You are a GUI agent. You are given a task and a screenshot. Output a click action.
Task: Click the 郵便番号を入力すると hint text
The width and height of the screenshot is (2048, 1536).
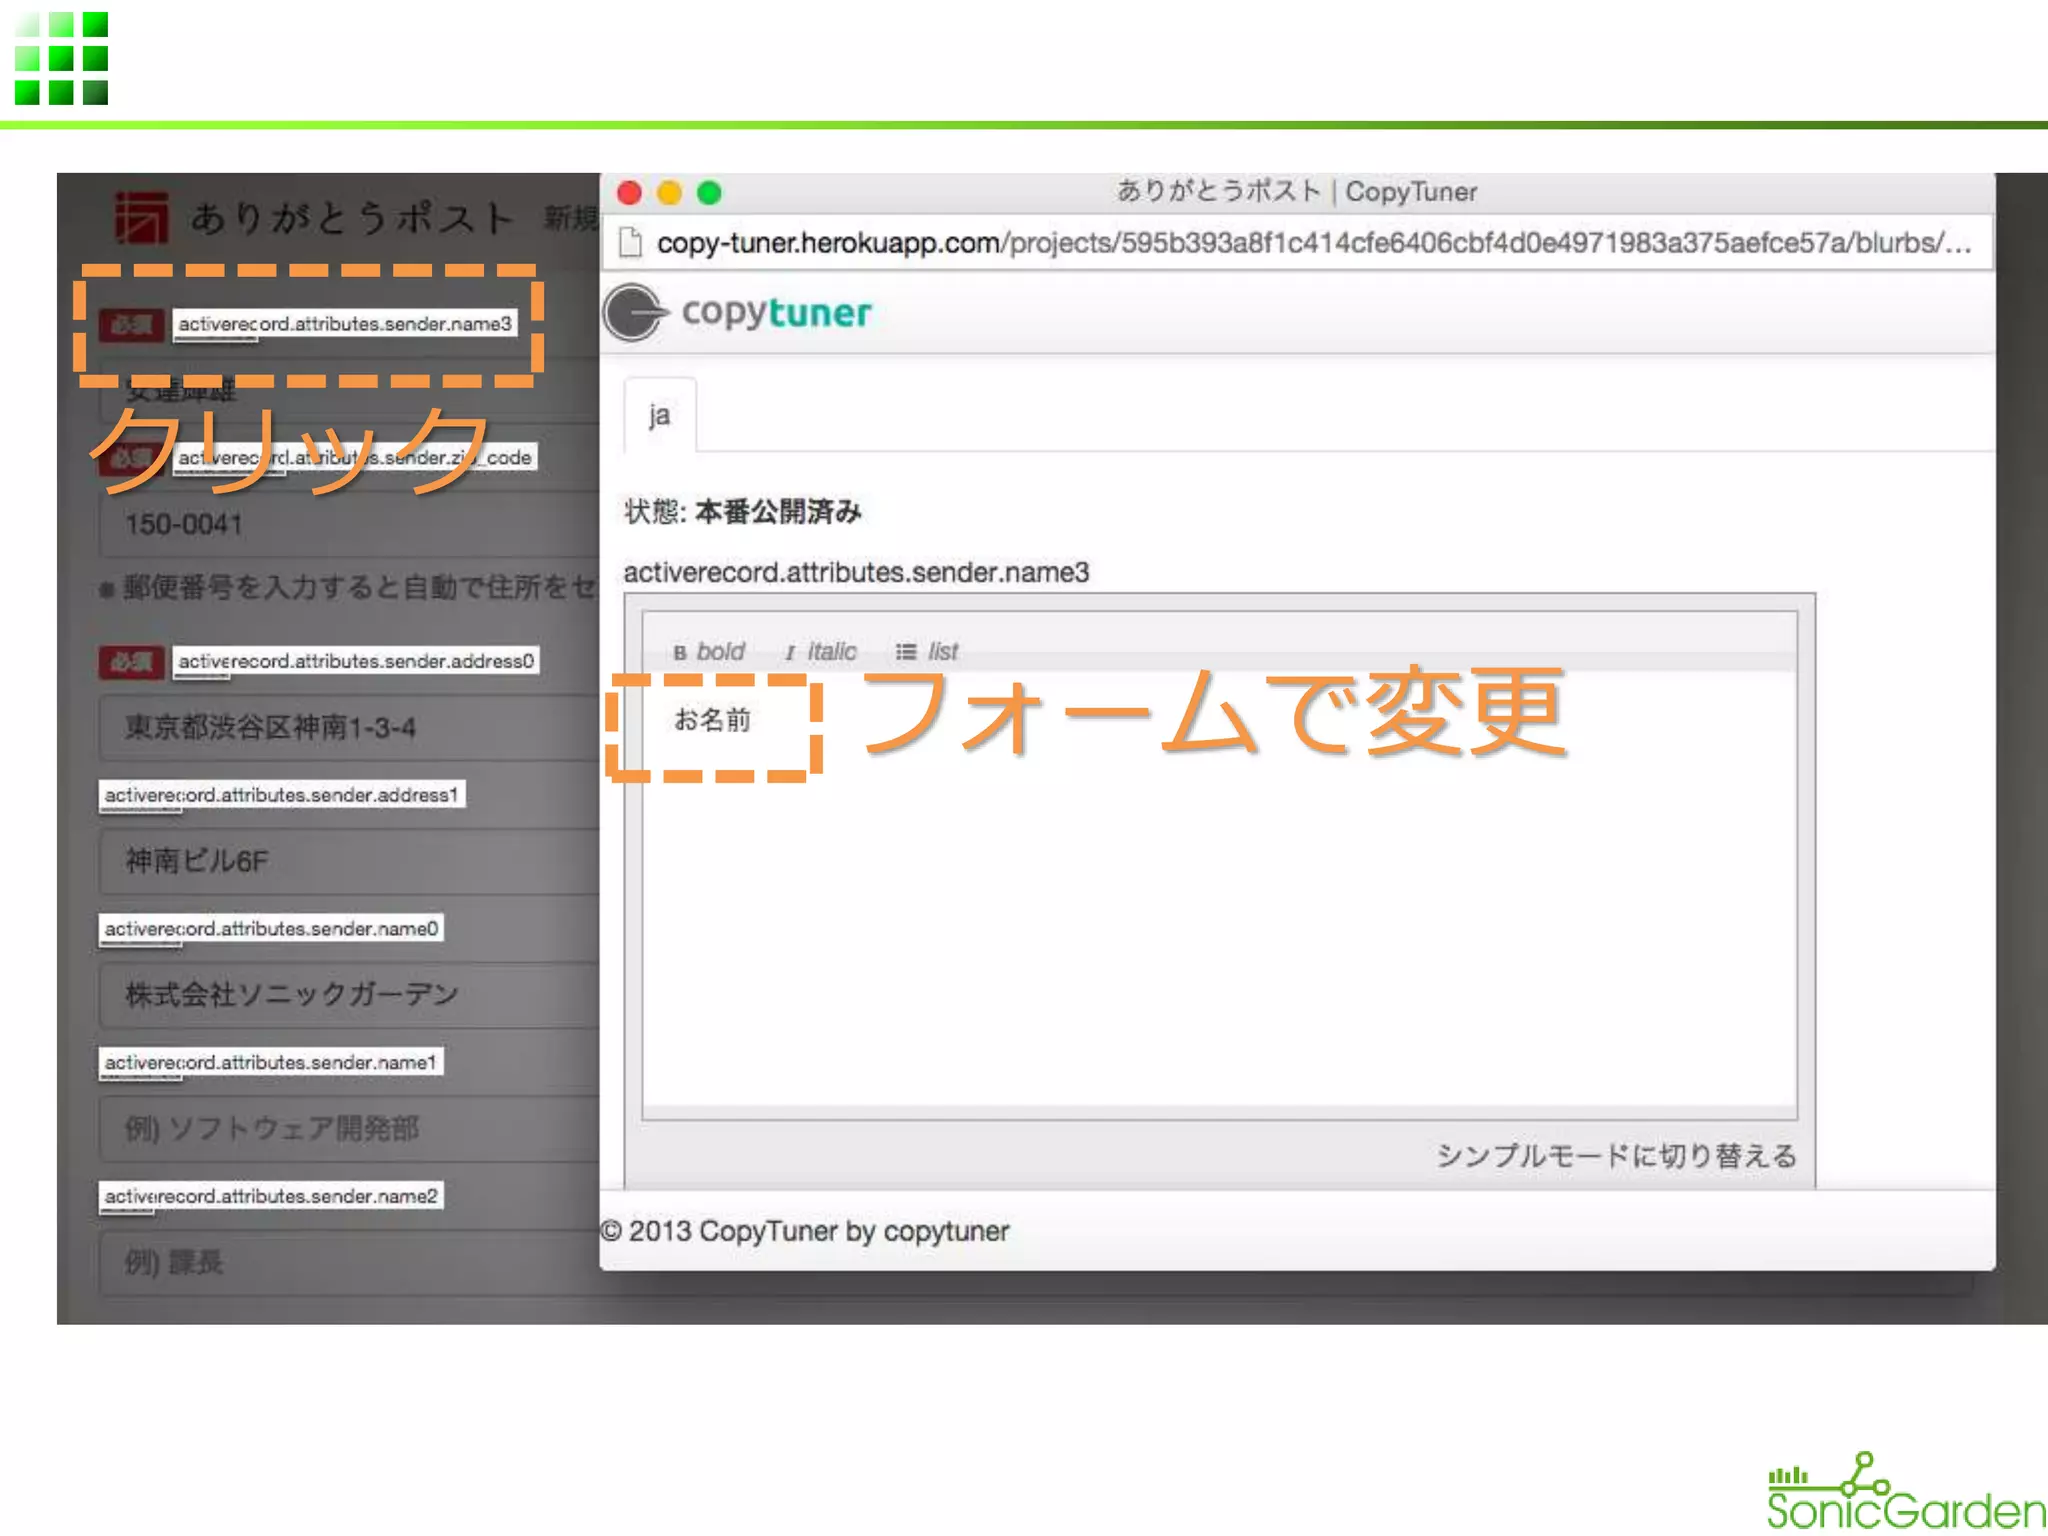[x=350, y=587]
